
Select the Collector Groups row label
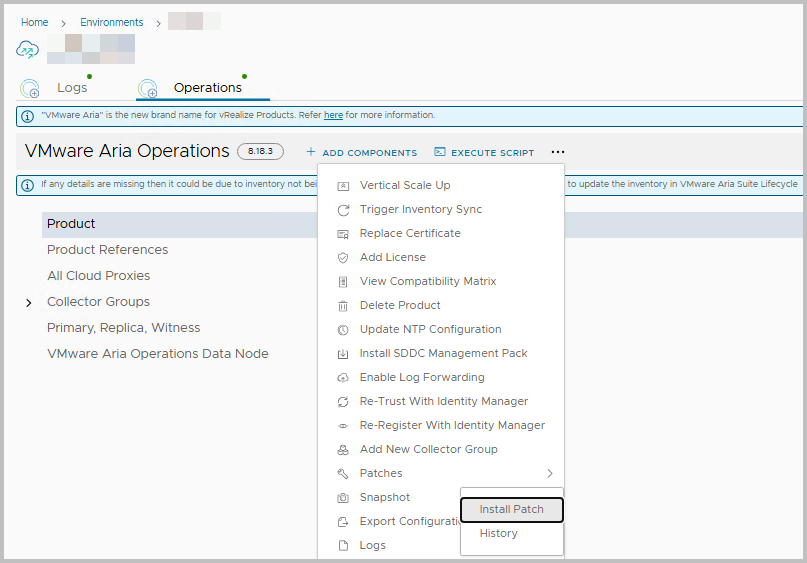tap(98, 302)
